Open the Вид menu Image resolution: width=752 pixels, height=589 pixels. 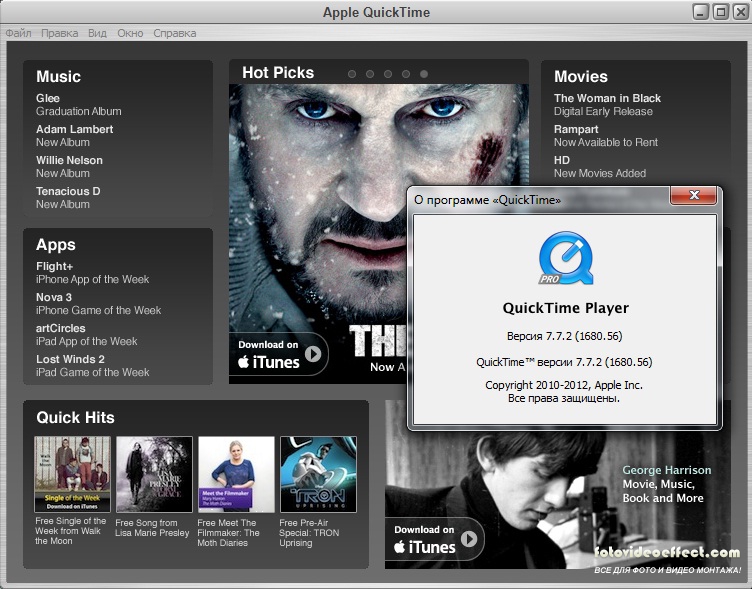97,33
